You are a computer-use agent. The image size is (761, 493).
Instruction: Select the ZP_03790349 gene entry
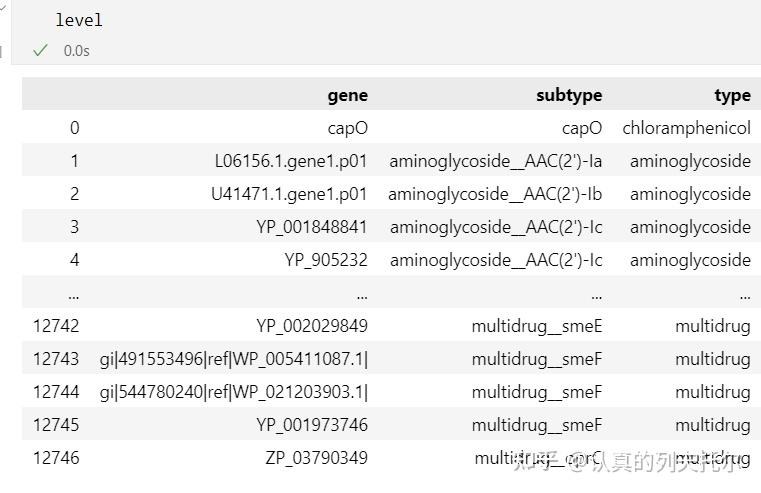point(314,458)
